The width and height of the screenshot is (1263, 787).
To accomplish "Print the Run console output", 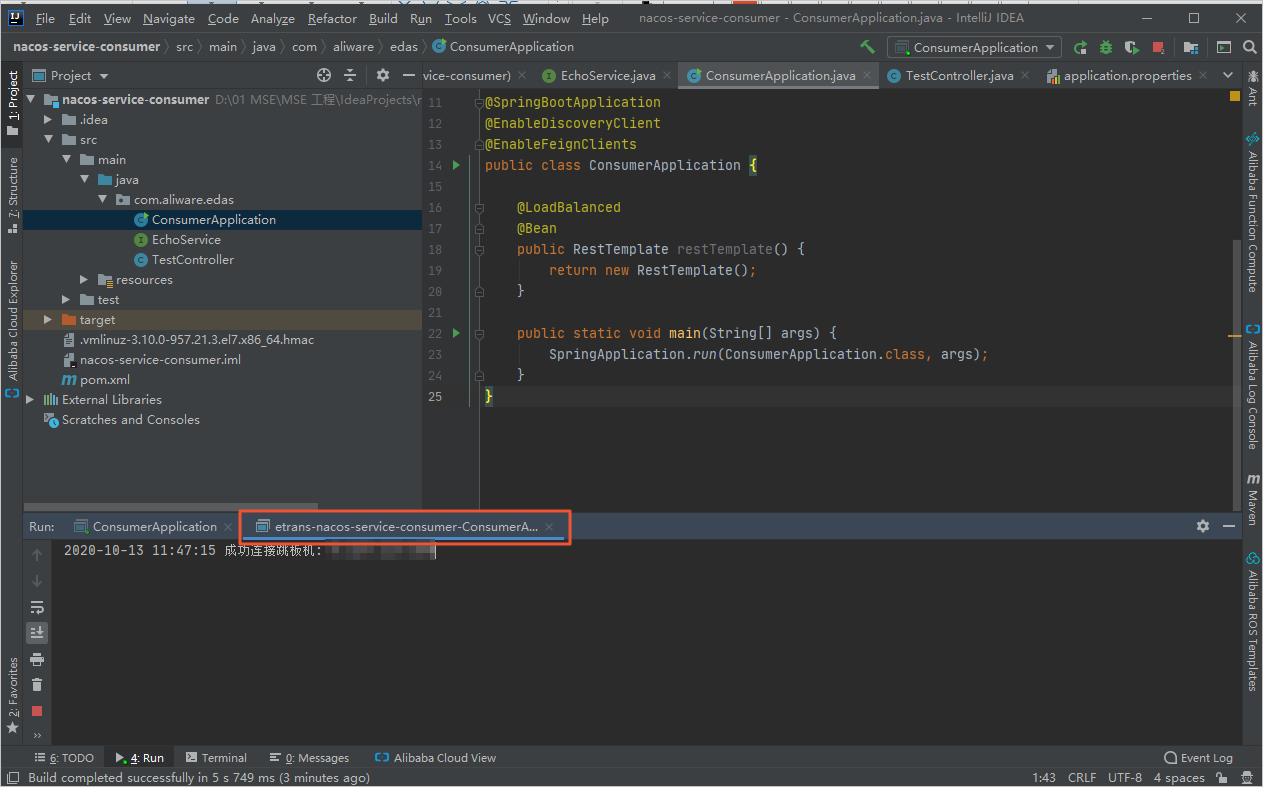I will pyautogui.click(x=37, y=659).
